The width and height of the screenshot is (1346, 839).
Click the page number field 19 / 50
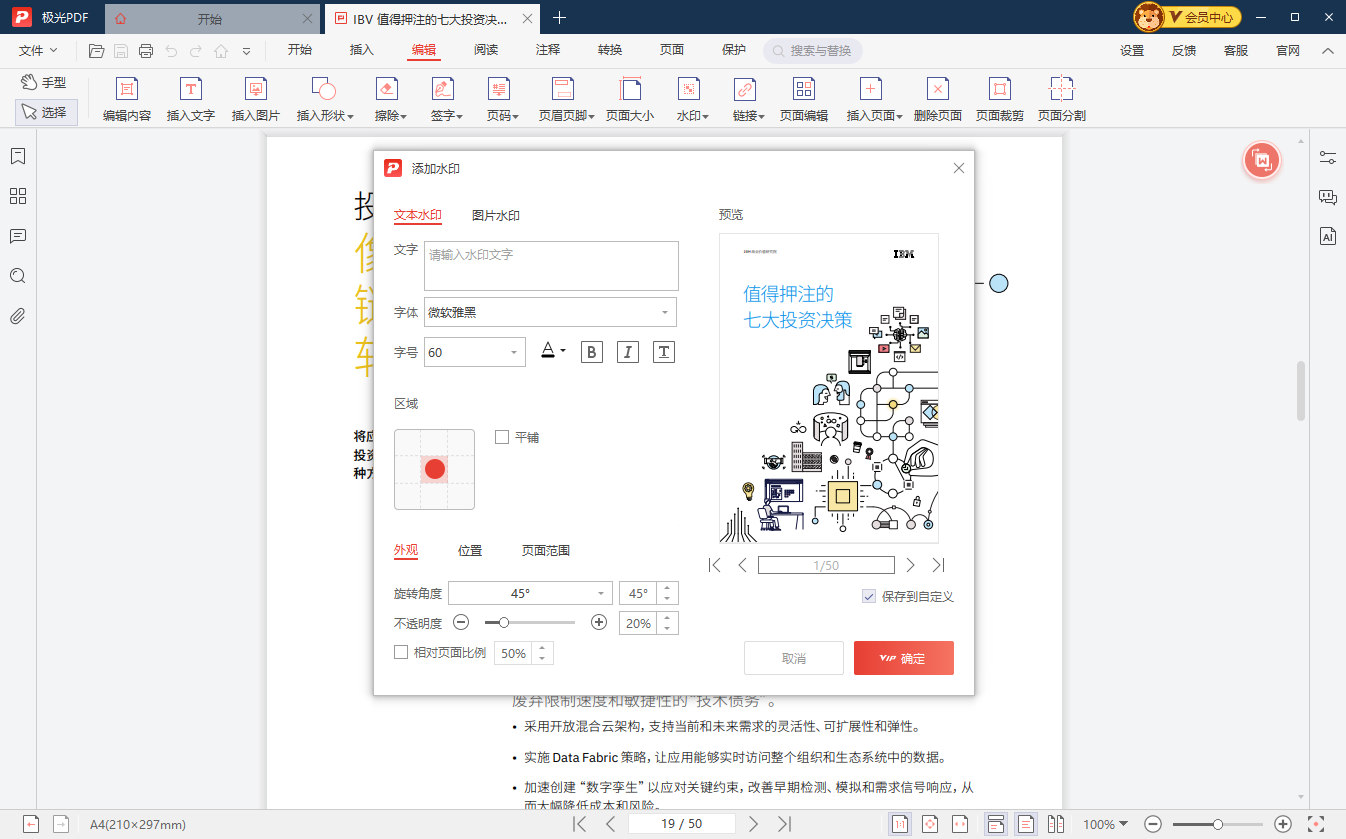click(682, 824)
